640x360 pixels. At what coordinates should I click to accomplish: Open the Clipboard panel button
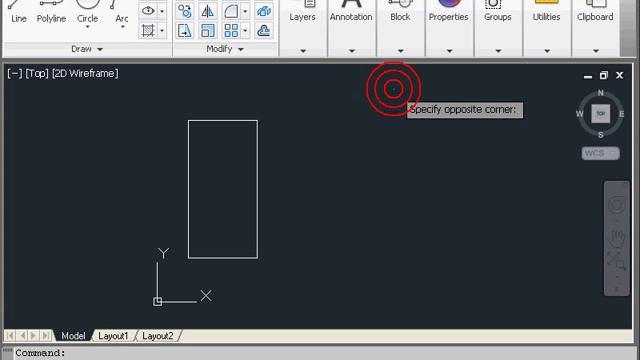[x=595, y=12]
